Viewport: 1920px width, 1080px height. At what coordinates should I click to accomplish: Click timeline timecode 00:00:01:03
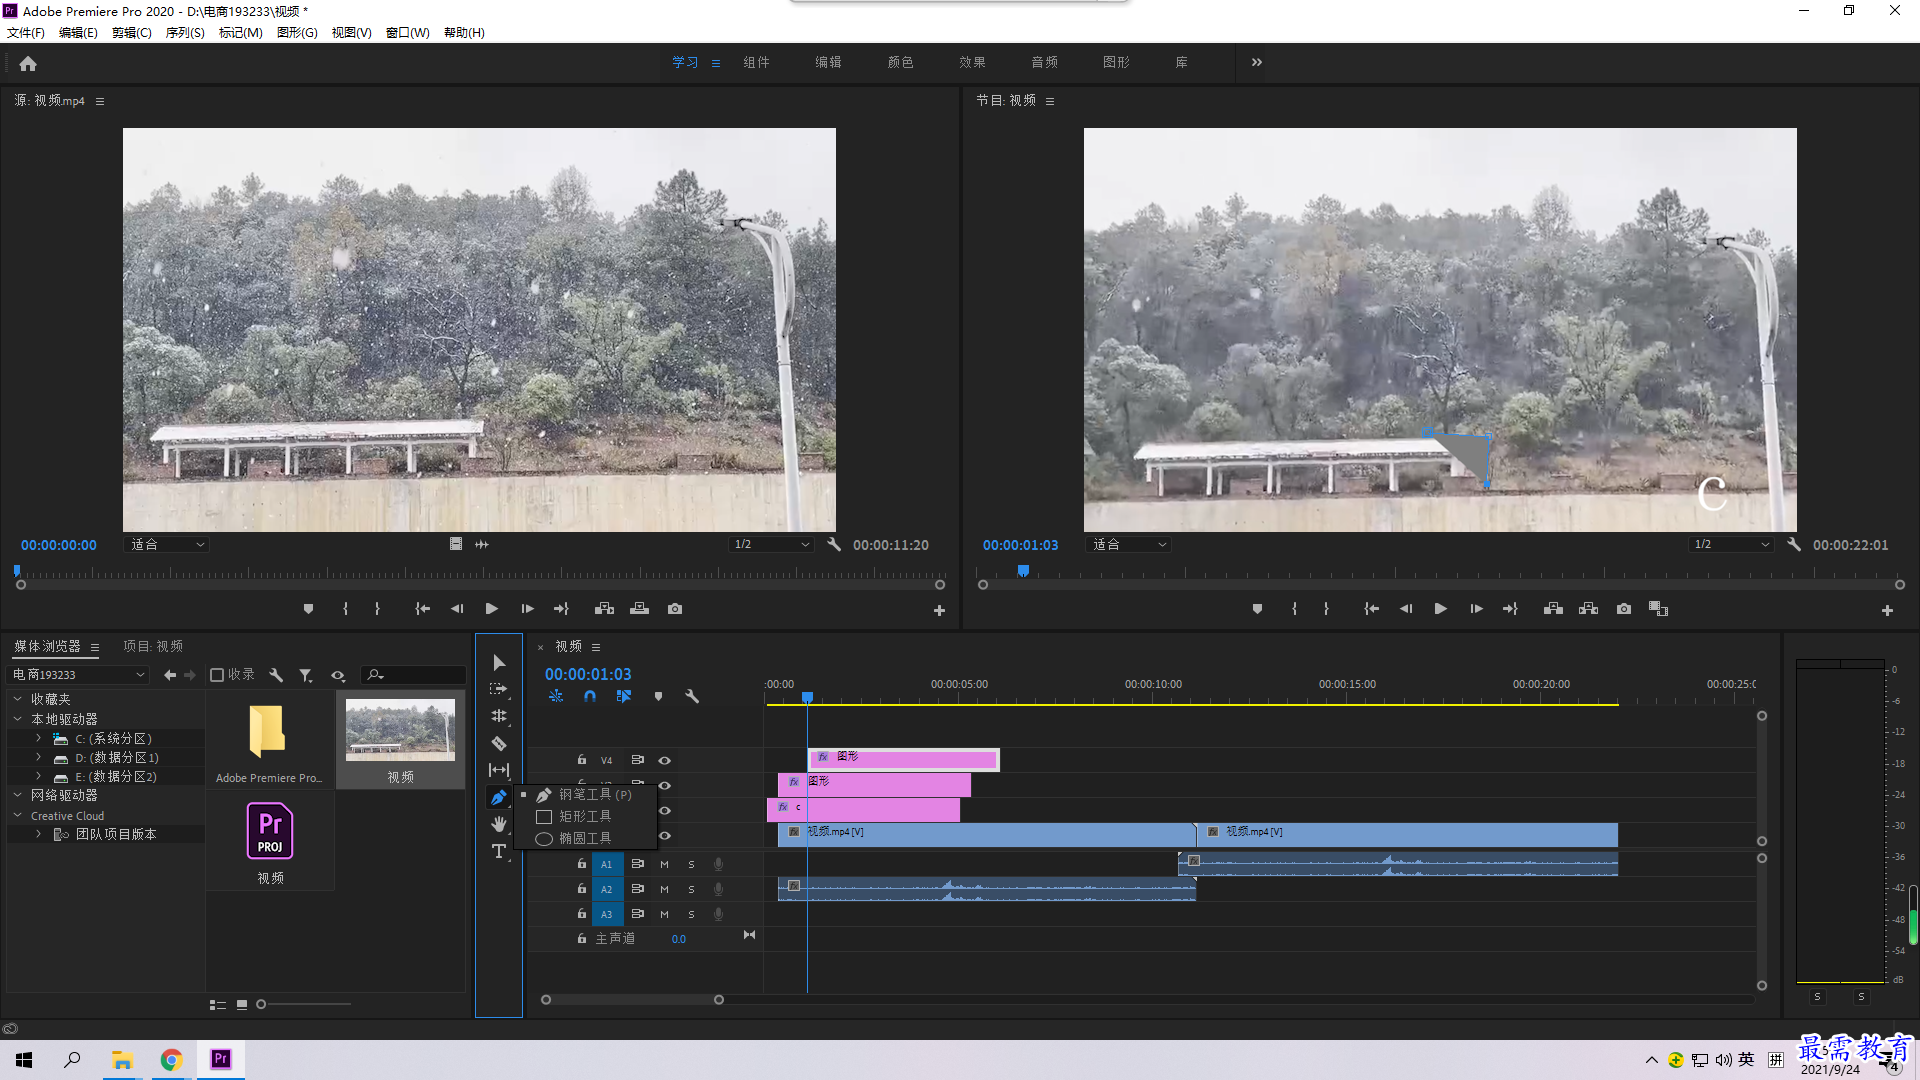[588, 674]
